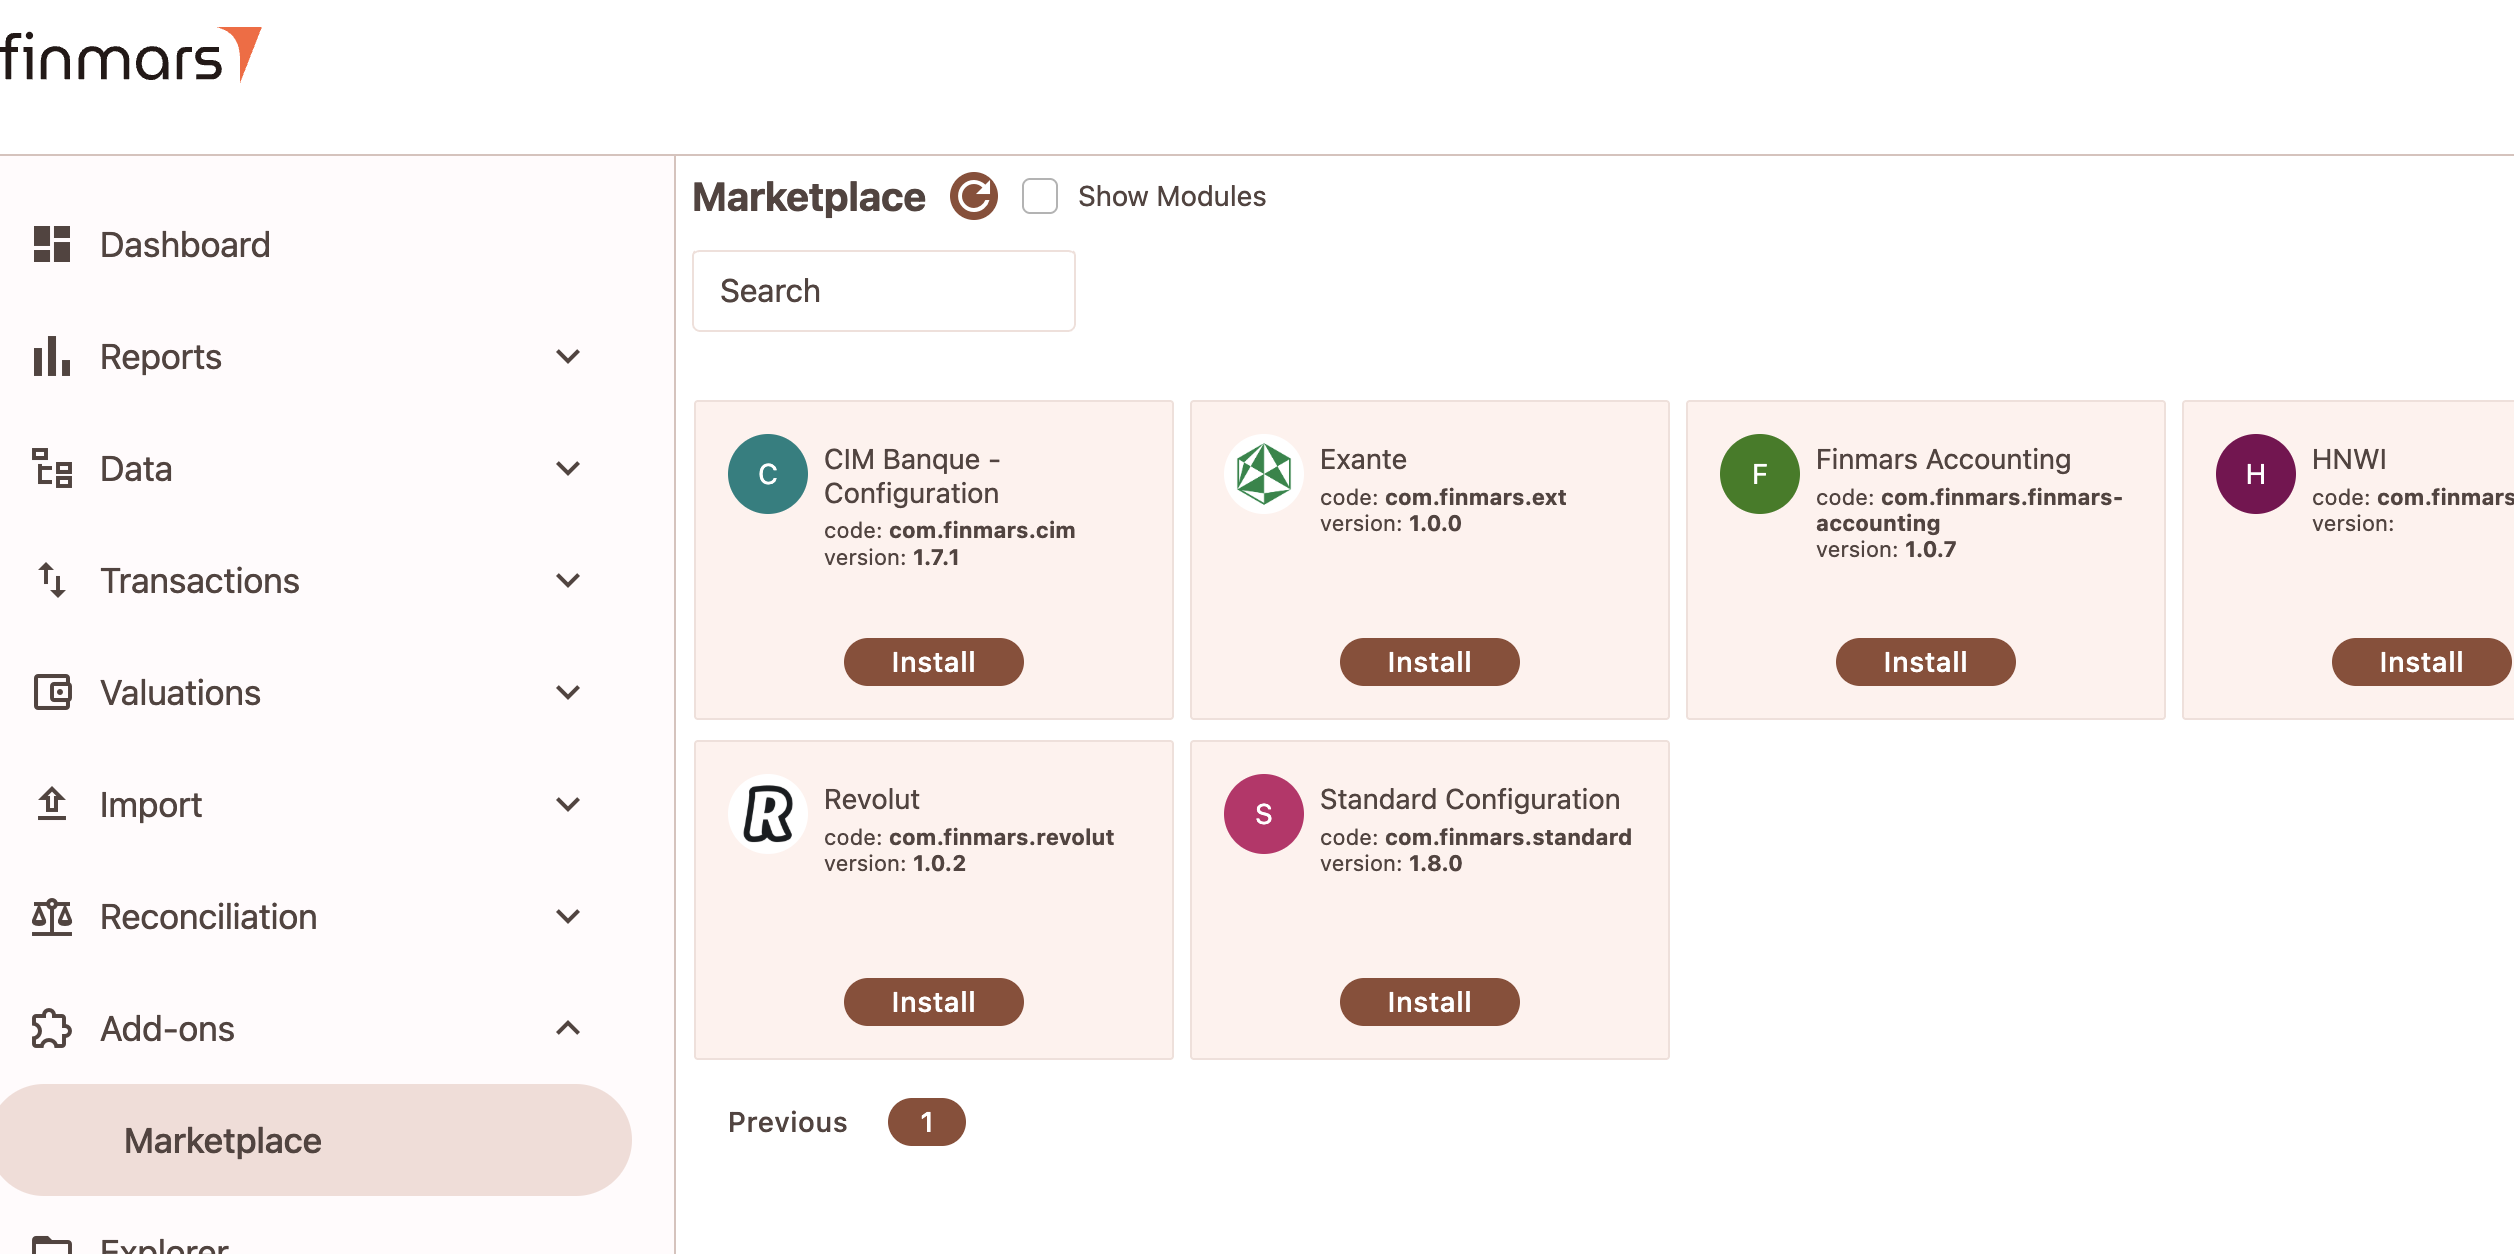Install the Standard Configuration package
The image size is (2514, 1254).
[x=1430, y=1002]
